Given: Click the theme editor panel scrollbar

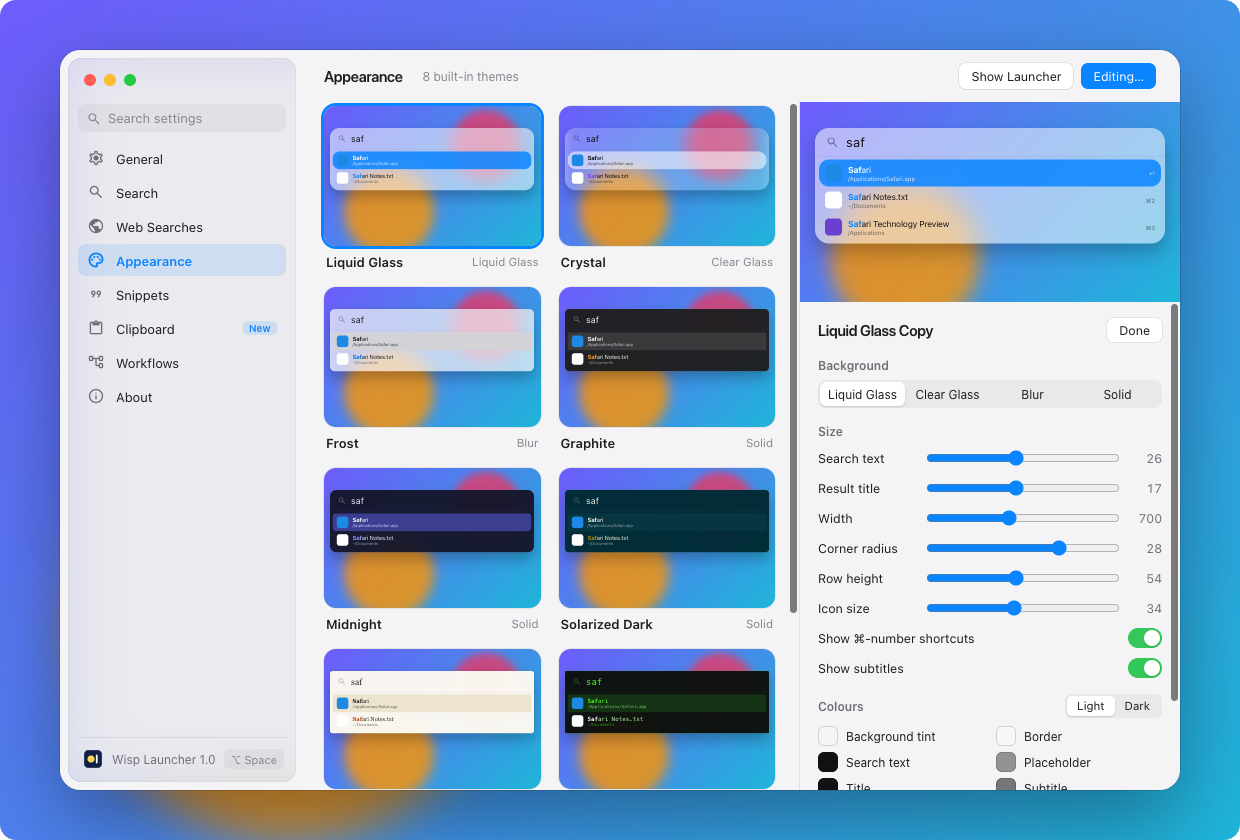Looking at the screenshot, I should coord(1174,503).
